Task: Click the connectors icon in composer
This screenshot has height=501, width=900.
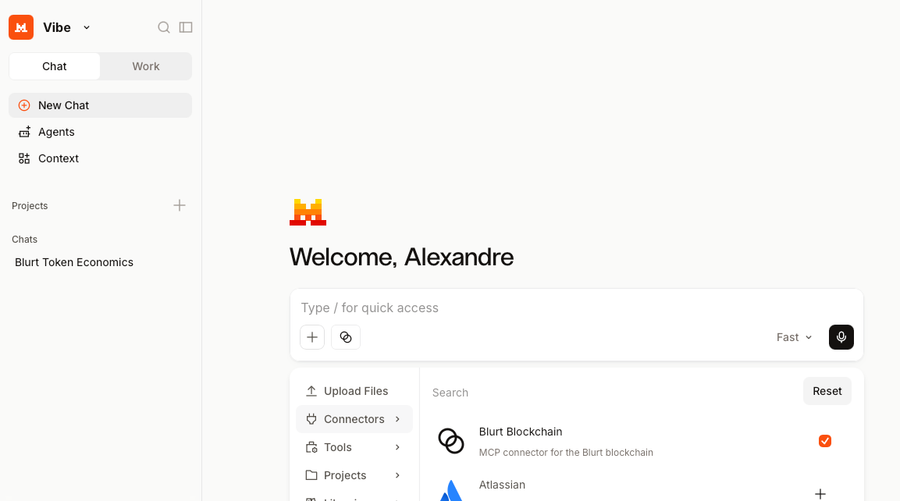Action: tap(346, 337)
